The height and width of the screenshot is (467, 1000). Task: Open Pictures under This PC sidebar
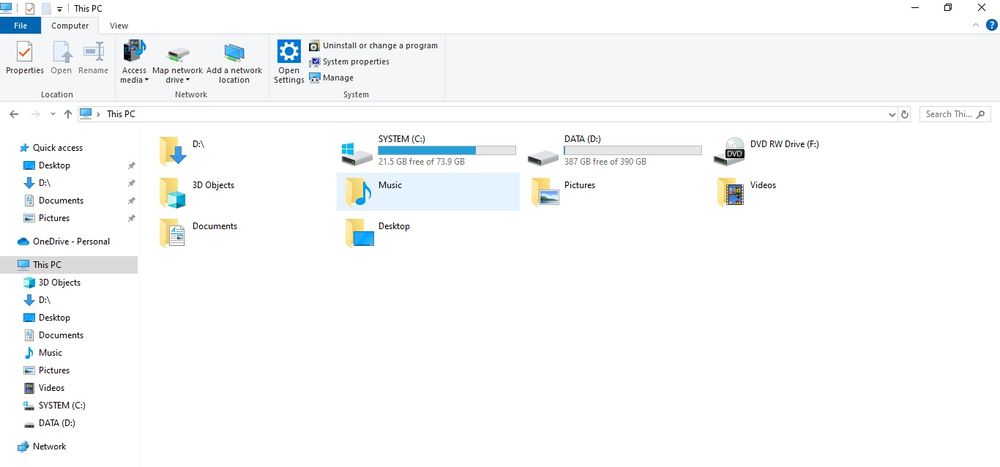54,370
